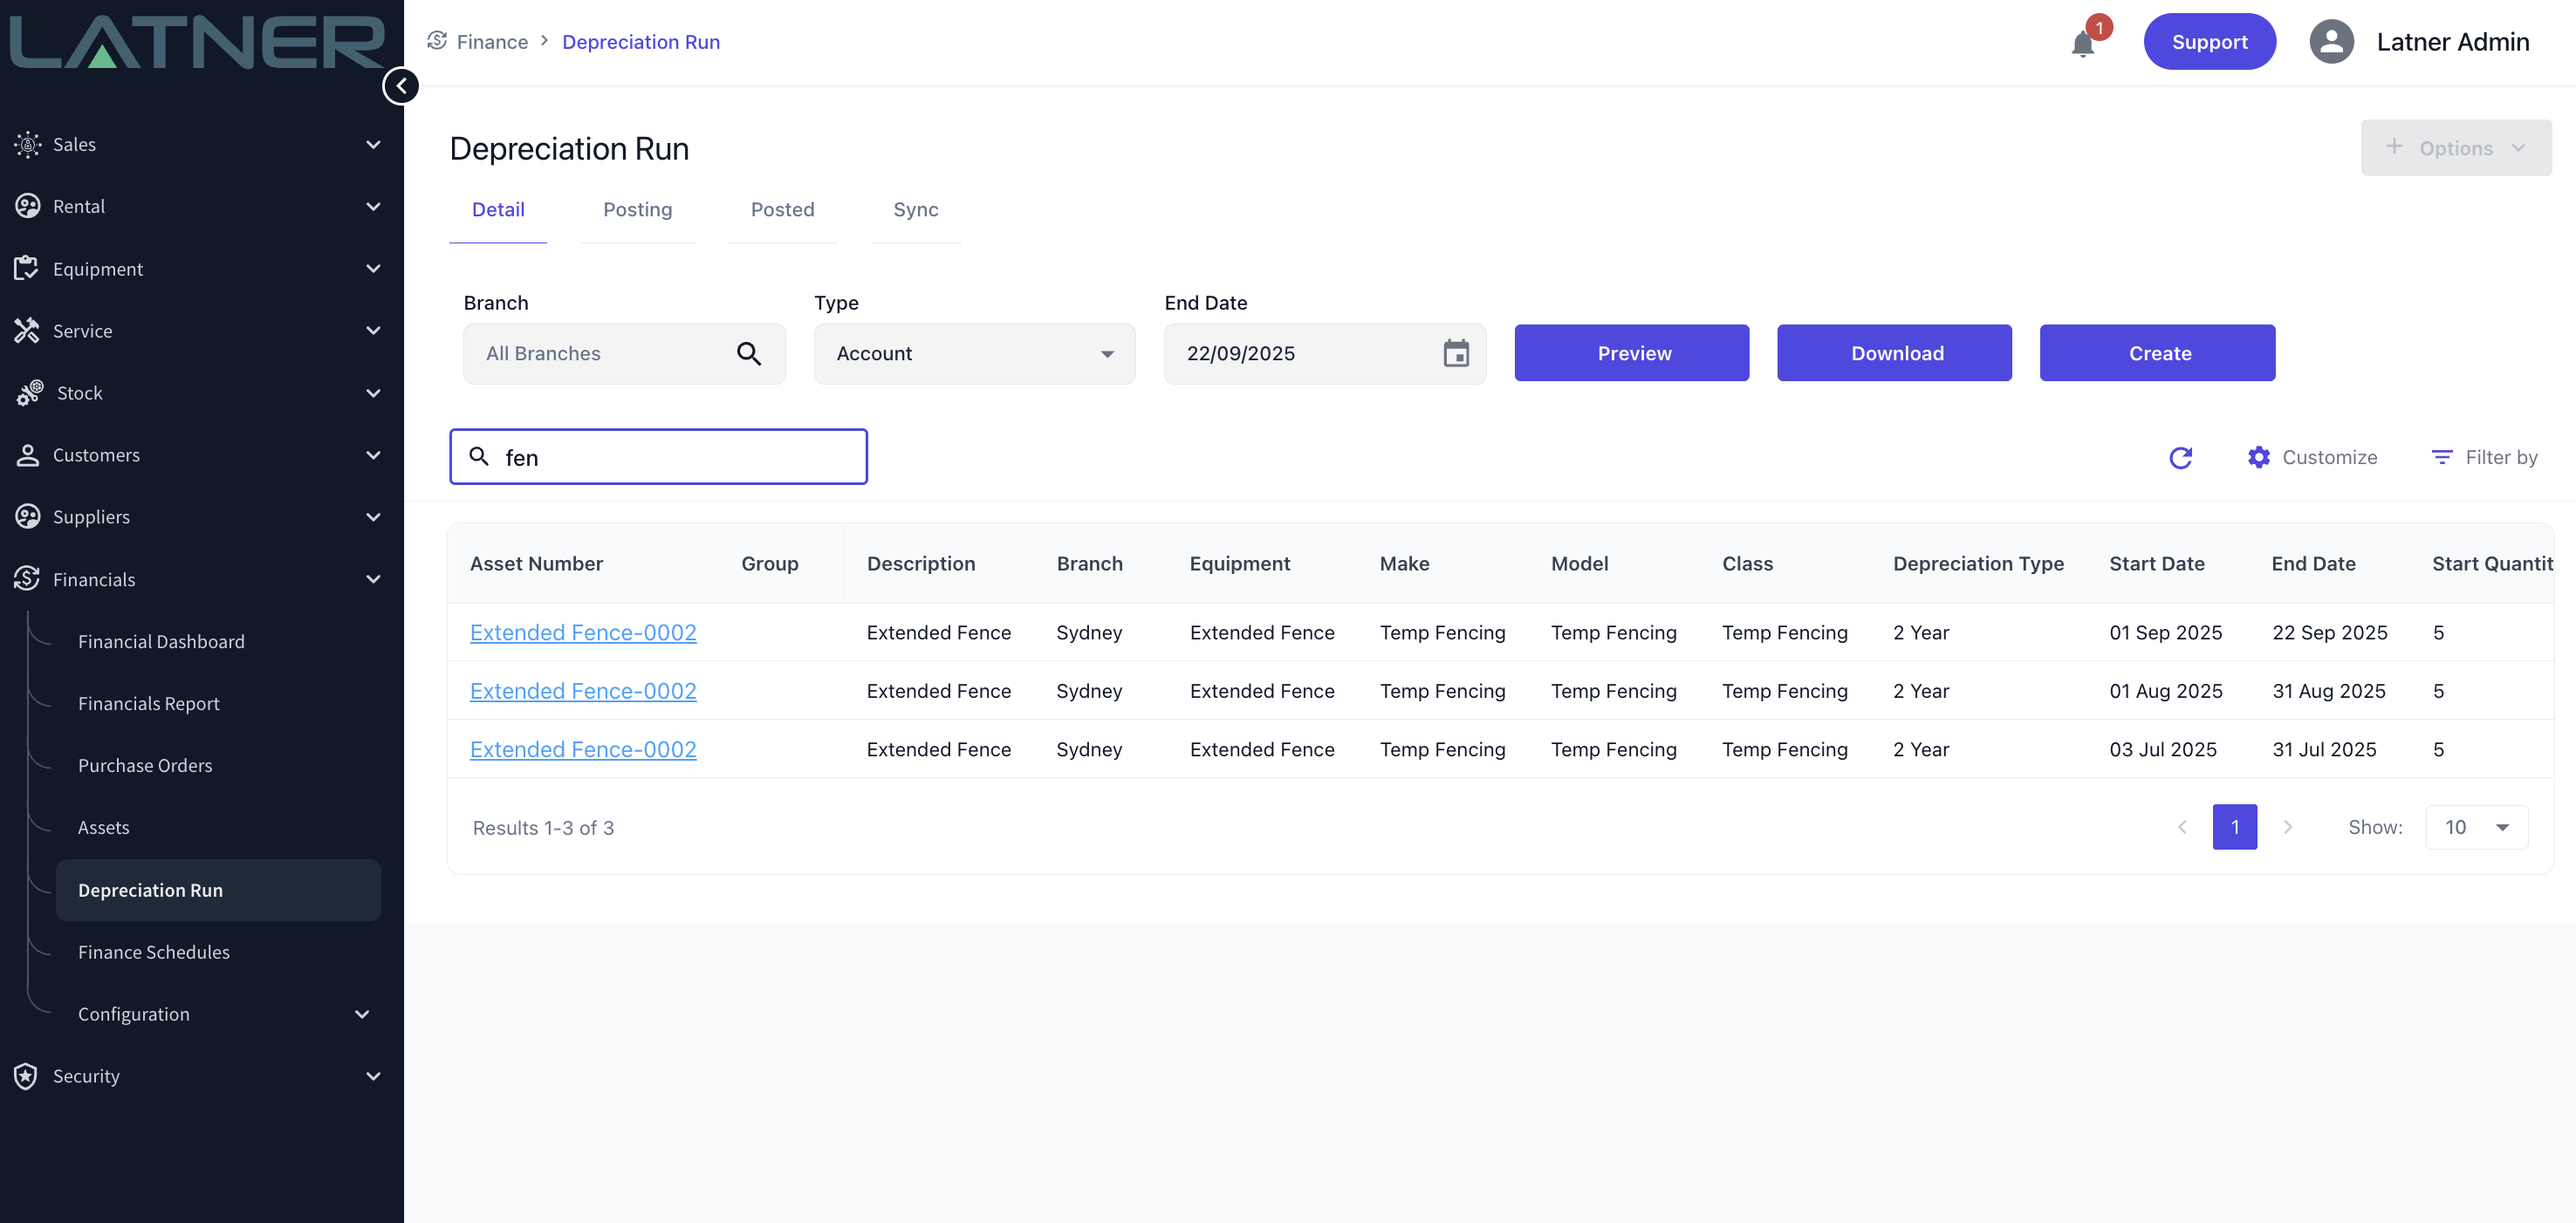The image size is (2576, 1223).
Task: Click the Preview button
Action: tap(1631, 353)
